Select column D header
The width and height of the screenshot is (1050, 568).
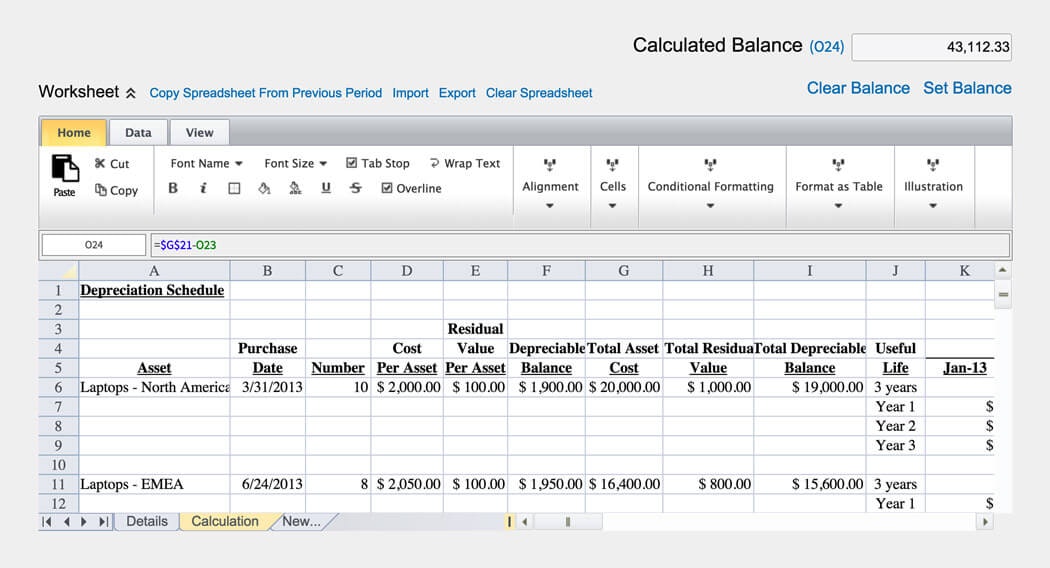point(407,271)
